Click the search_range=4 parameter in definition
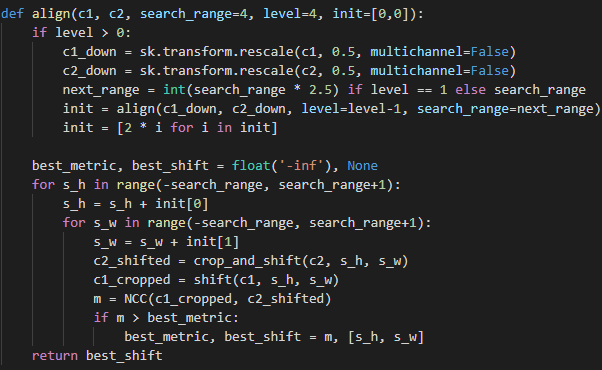This screenshot has height=370, width=602. coord(194,14)
